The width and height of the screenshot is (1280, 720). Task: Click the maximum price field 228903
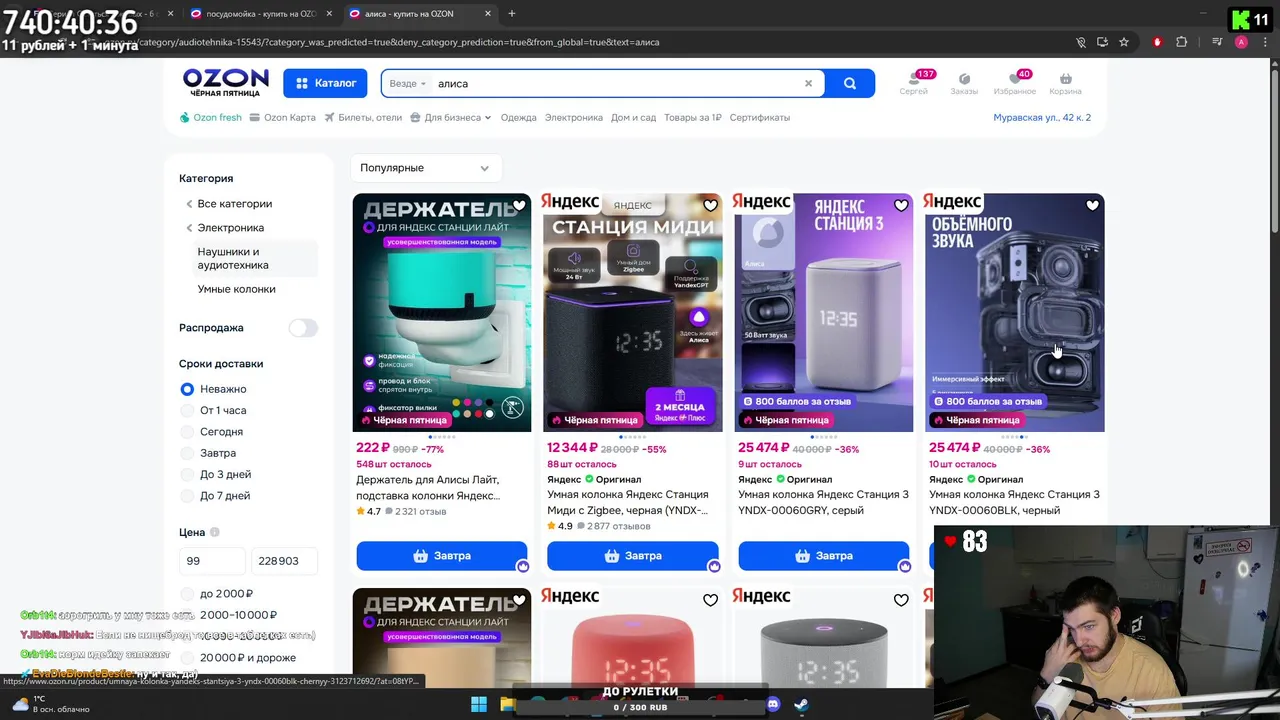click(x=284, y=561)
